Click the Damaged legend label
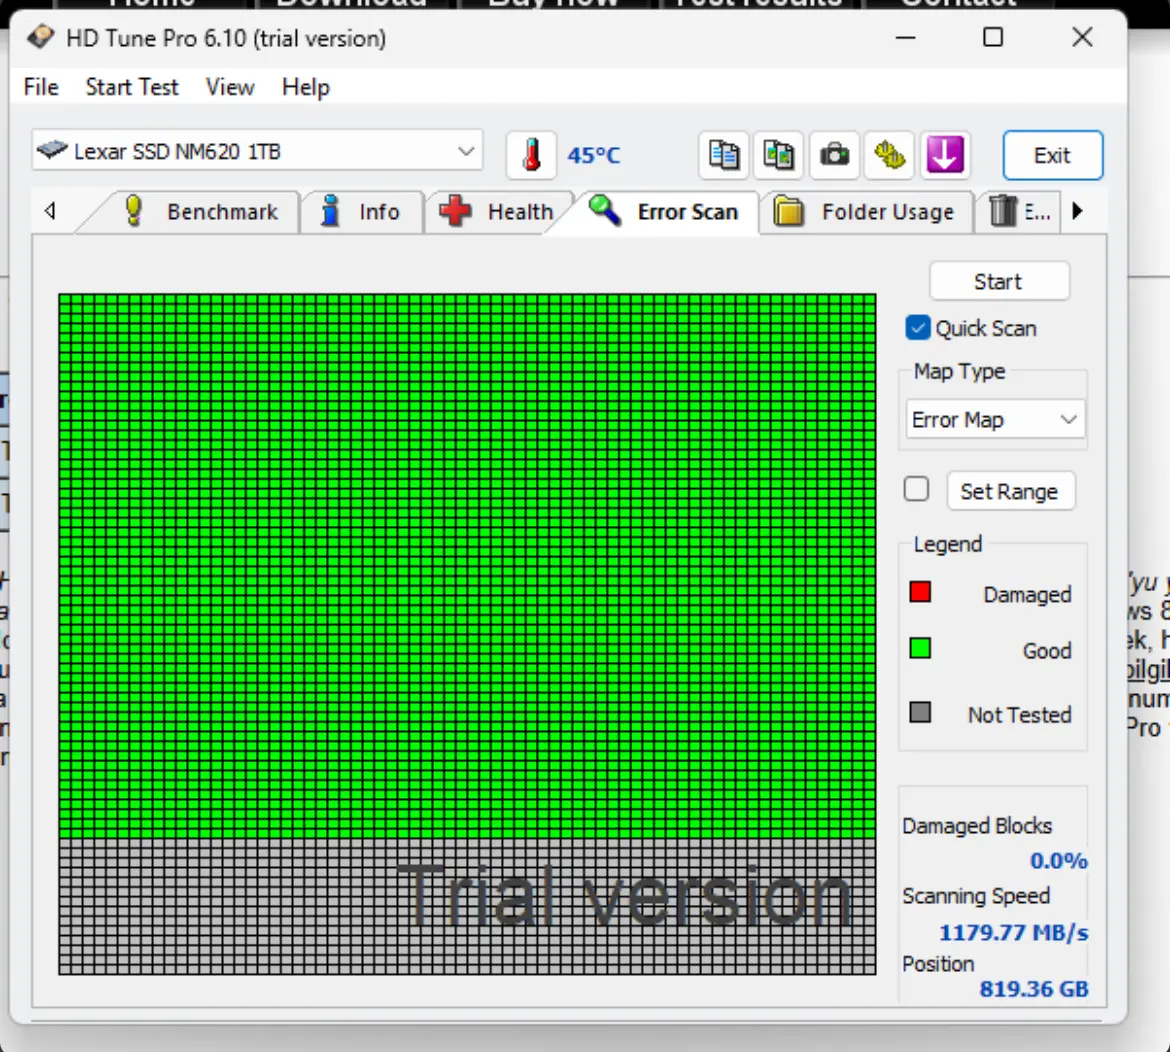The image size is (1170, 1052). (x=1027, y=595)
